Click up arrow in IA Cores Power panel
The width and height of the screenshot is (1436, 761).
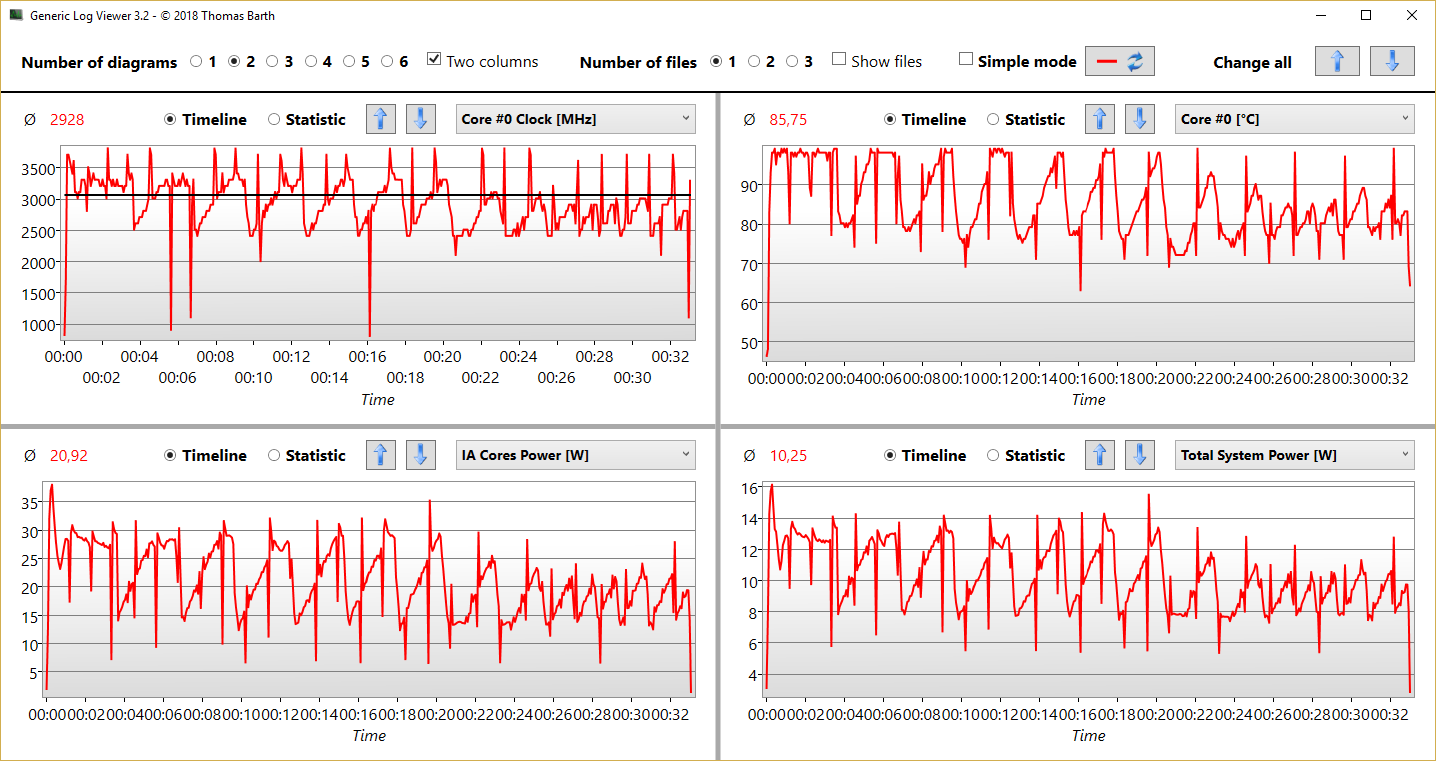(380, 455)
